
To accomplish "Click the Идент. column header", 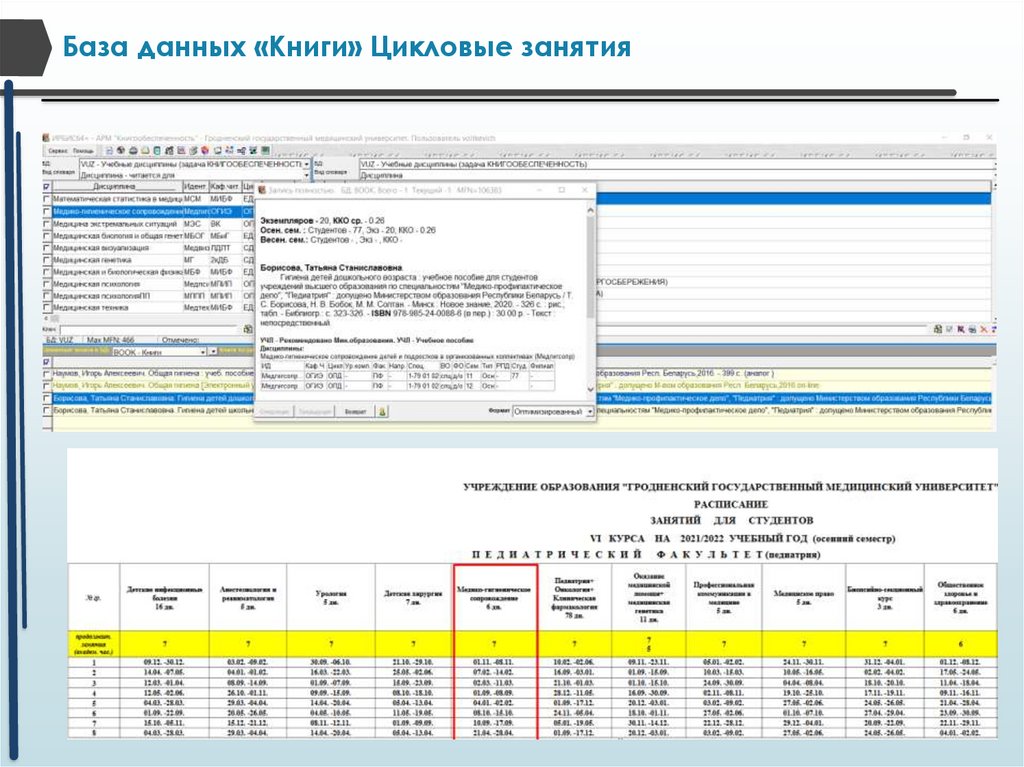I will coord(195,187).
